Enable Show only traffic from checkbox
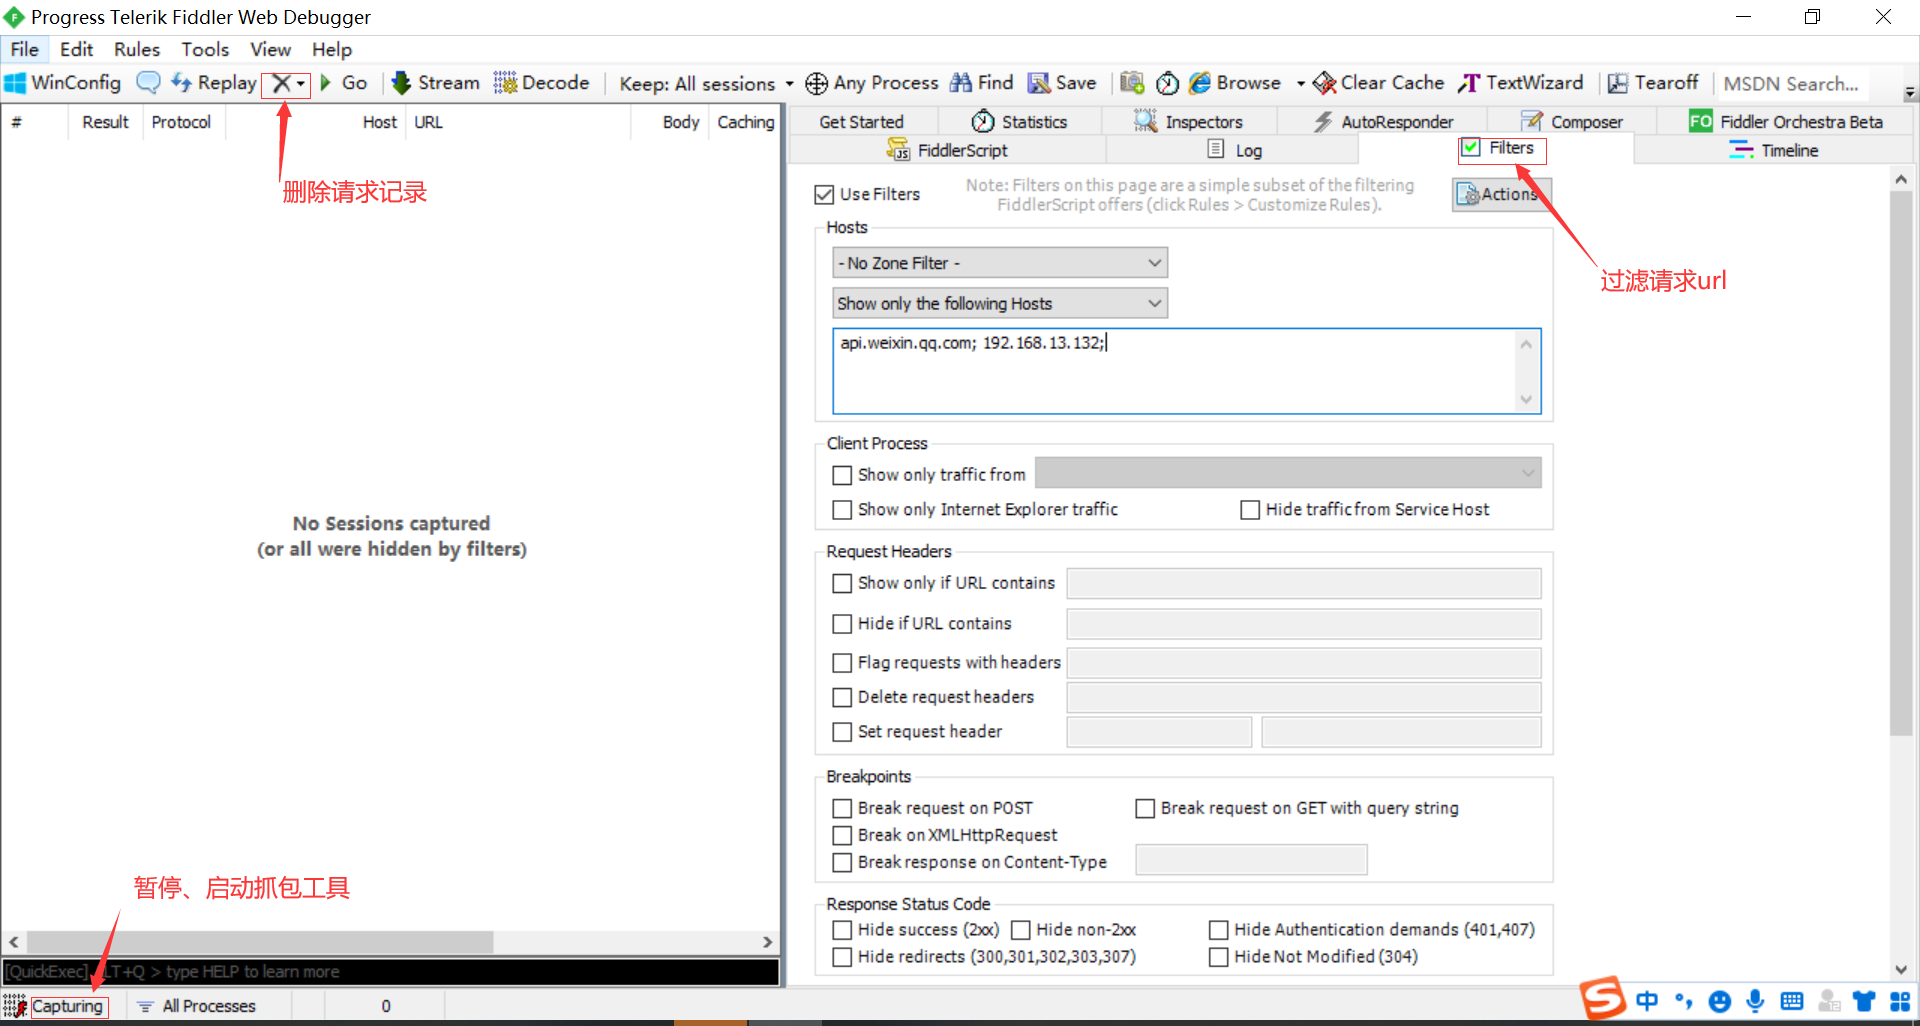This screenshot has height=1026, width=1920. point(842,475)
